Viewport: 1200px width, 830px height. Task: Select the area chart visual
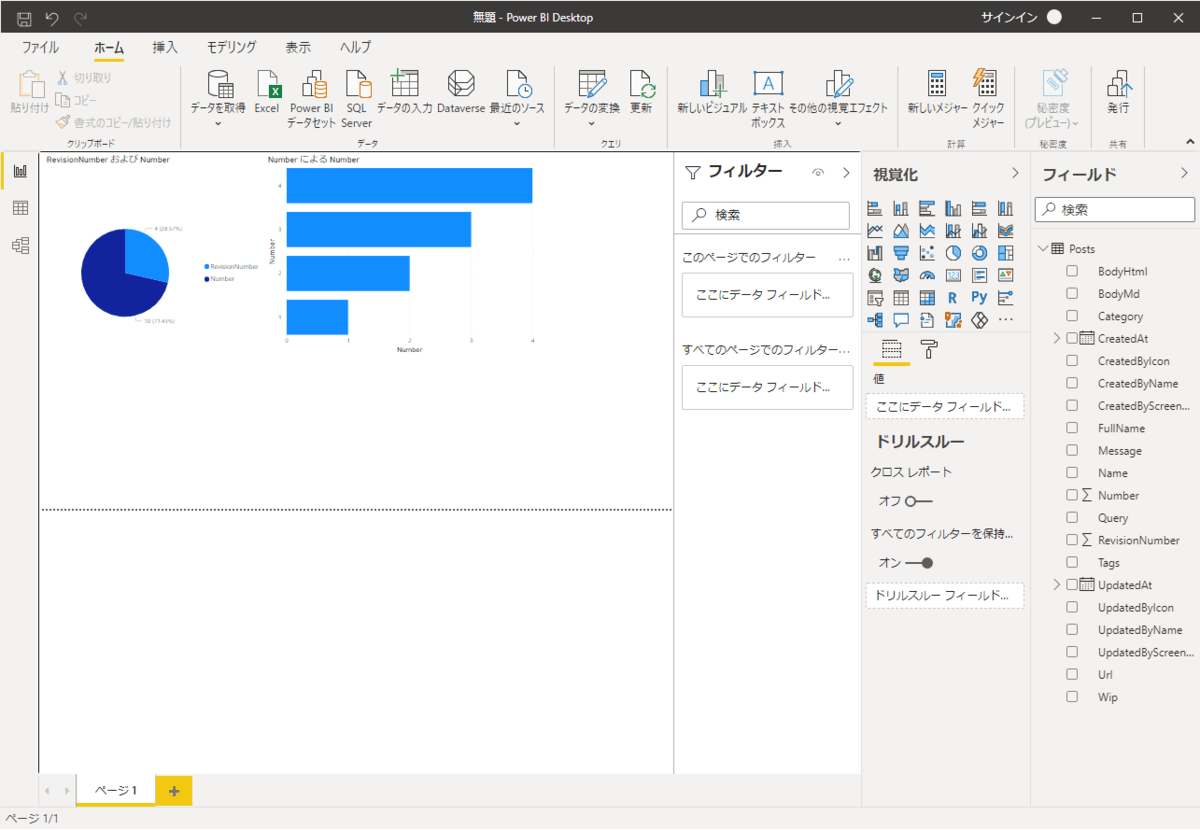tap(901, 231)
